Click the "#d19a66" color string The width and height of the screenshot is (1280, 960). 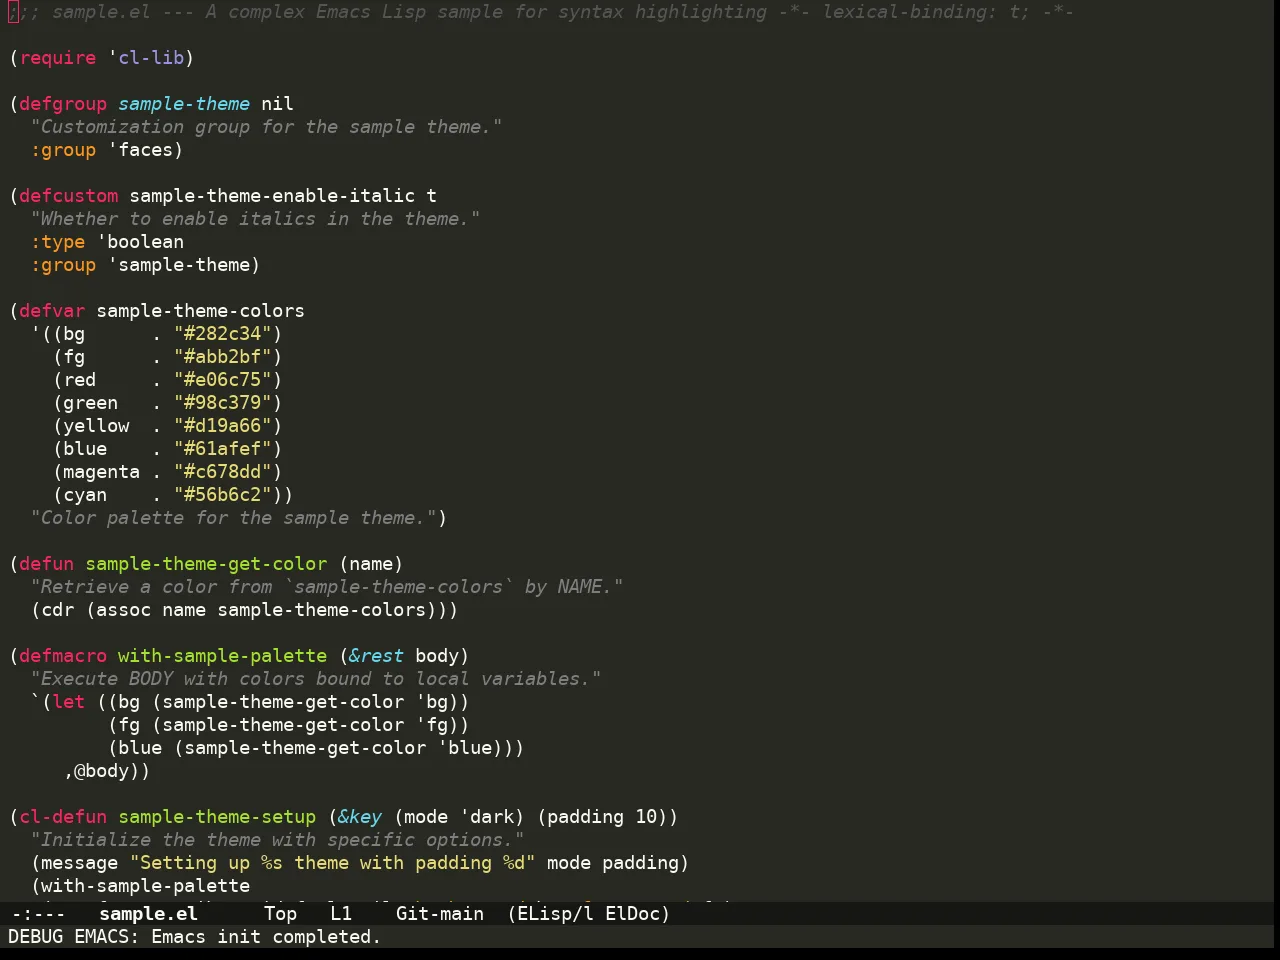tap(222, 426)
